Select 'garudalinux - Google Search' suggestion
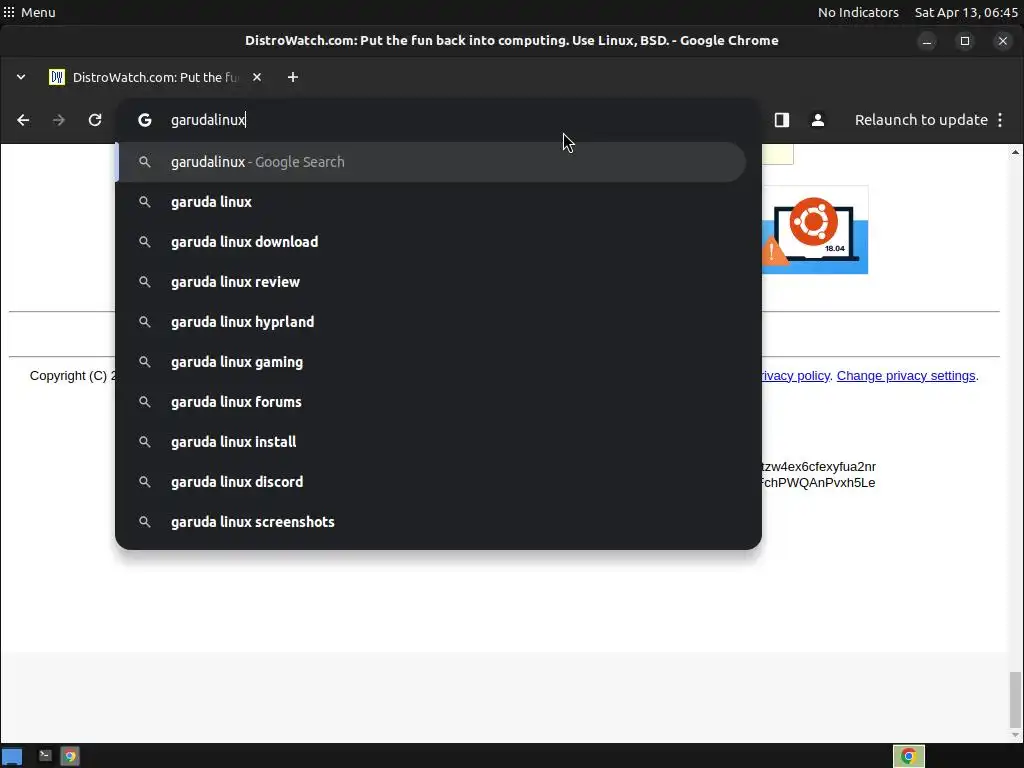This screenshot has width=1024, height=768. [431, 162]
